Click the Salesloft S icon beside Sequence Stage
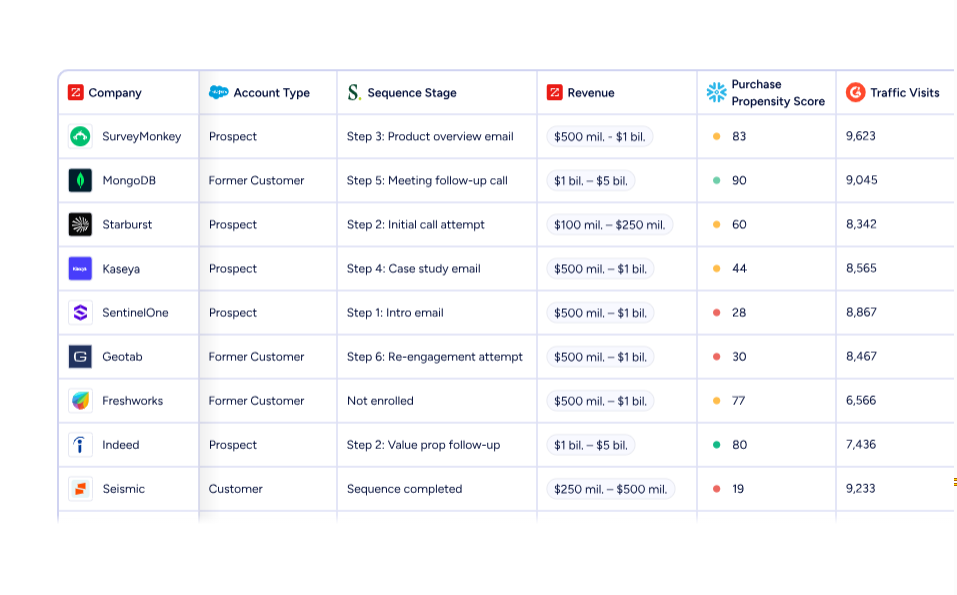Viewport: 957px width, 595px height. (354, 92)
